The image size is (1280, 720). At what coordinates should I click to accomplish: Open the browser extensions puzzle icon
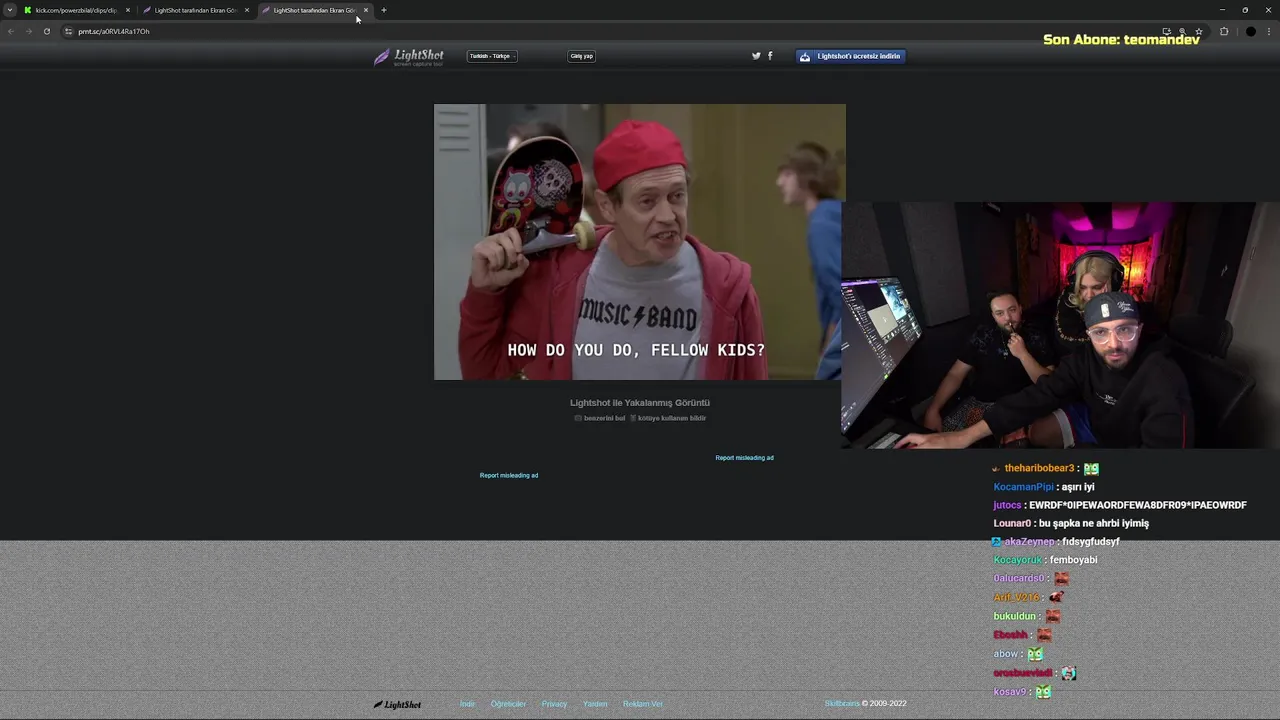click(x=1224, y=31)
